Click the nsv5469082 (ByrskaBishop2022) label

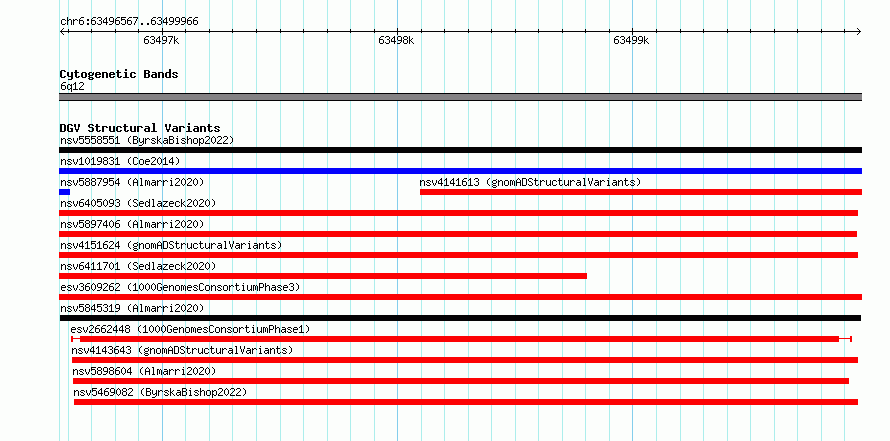point(160,392)
